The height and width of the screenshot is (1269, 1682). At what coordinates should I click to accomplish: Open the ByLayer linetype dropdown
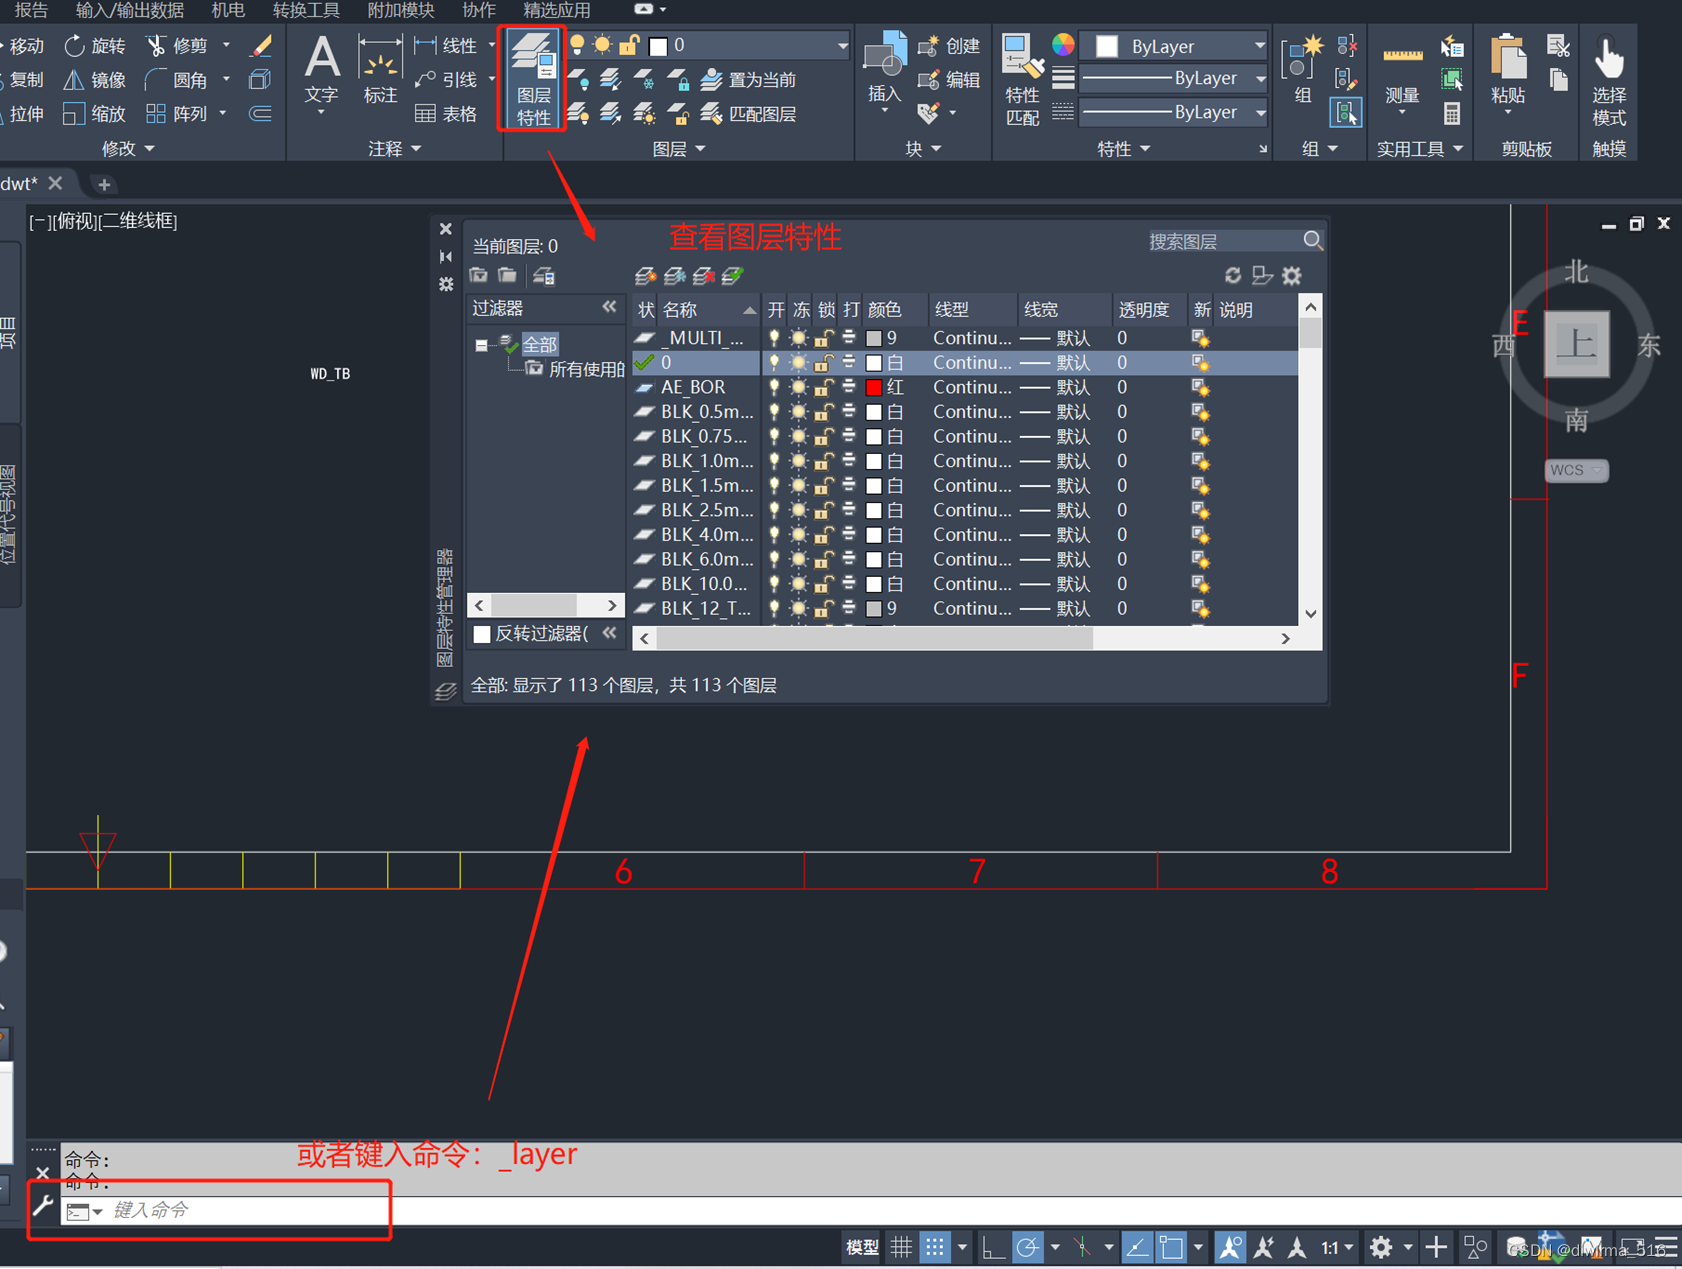[x=1260, y=113]
